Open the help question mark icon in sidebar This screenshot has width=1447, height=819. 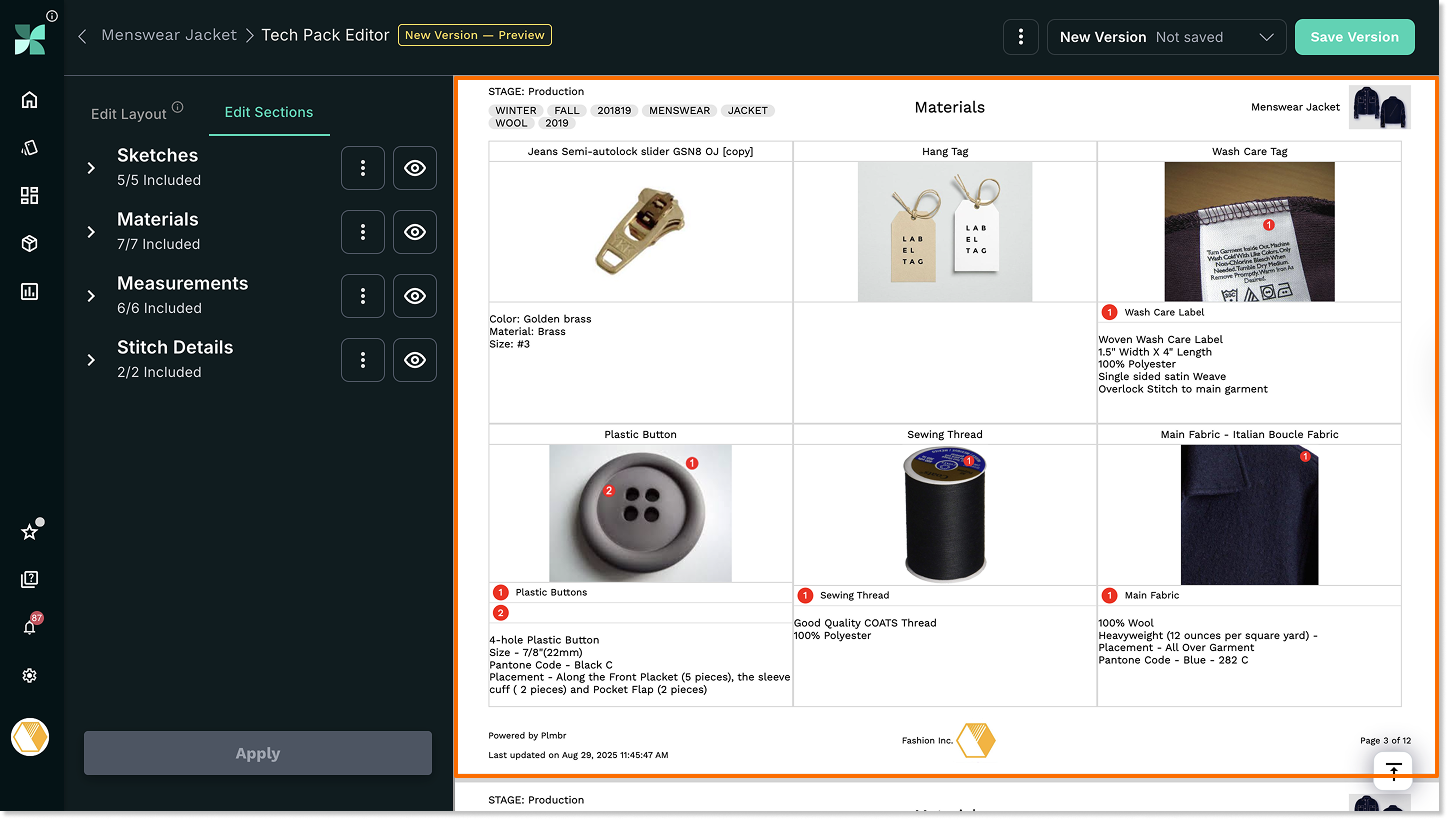click(29, 579)
